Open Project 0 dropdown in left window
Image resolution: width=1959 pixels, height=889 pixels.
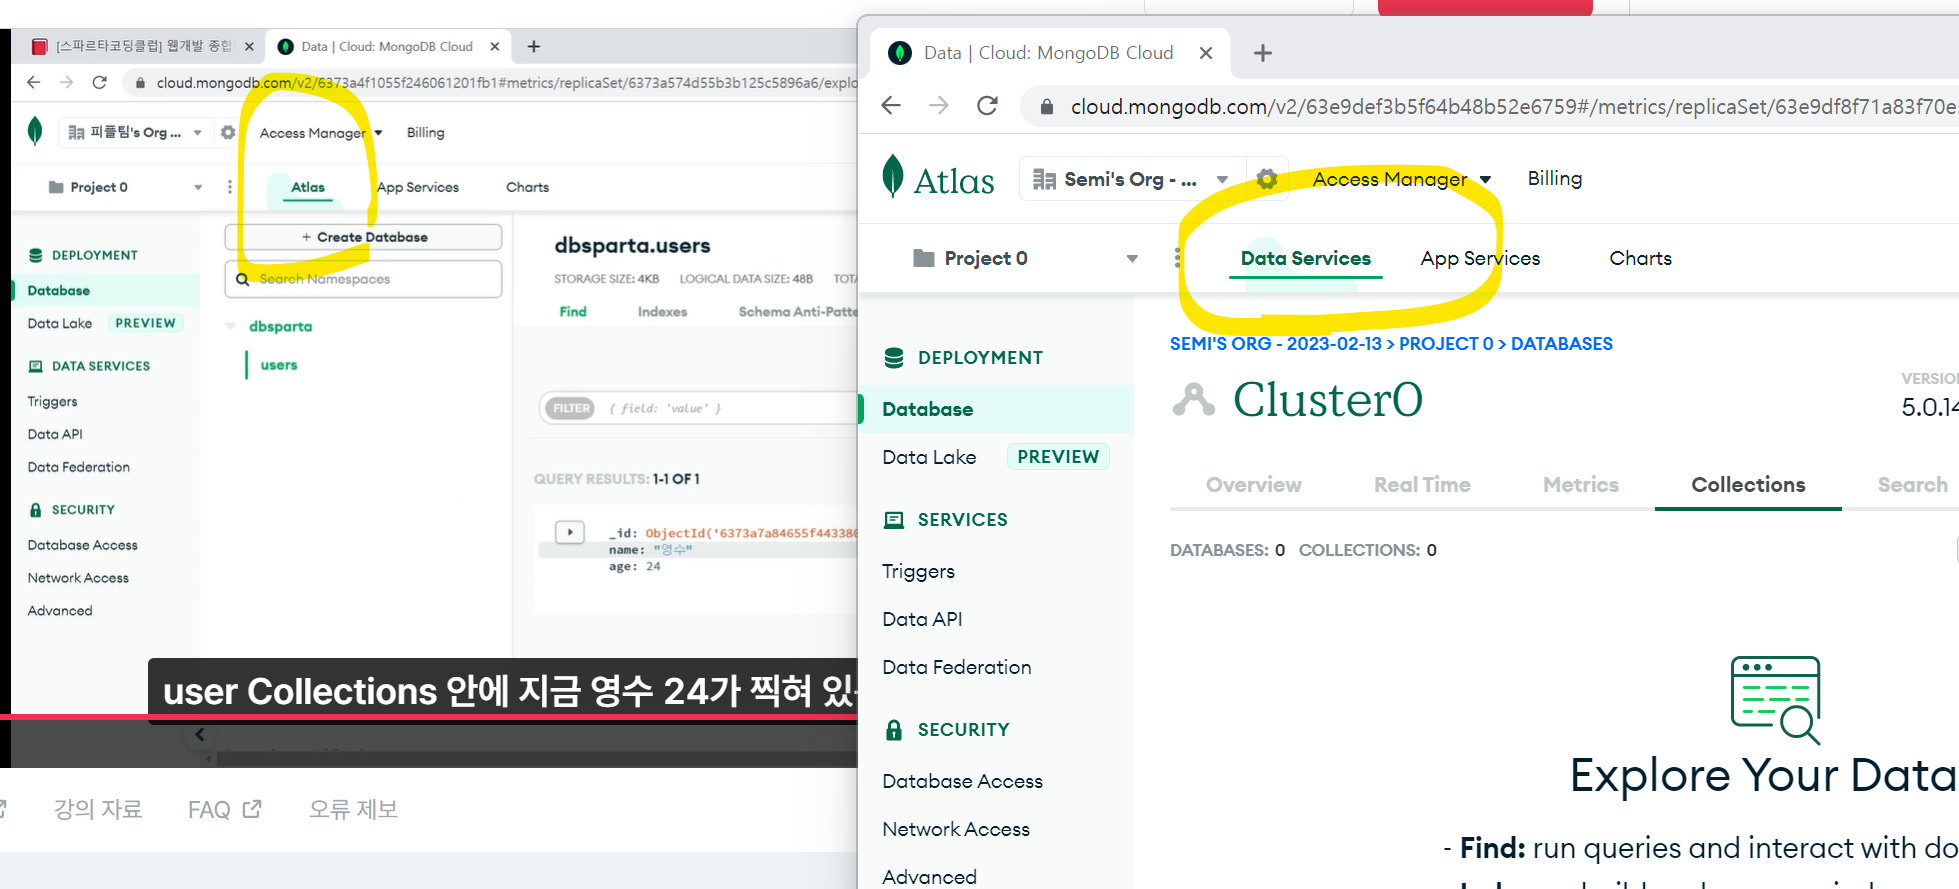click(x=125, y=187)
